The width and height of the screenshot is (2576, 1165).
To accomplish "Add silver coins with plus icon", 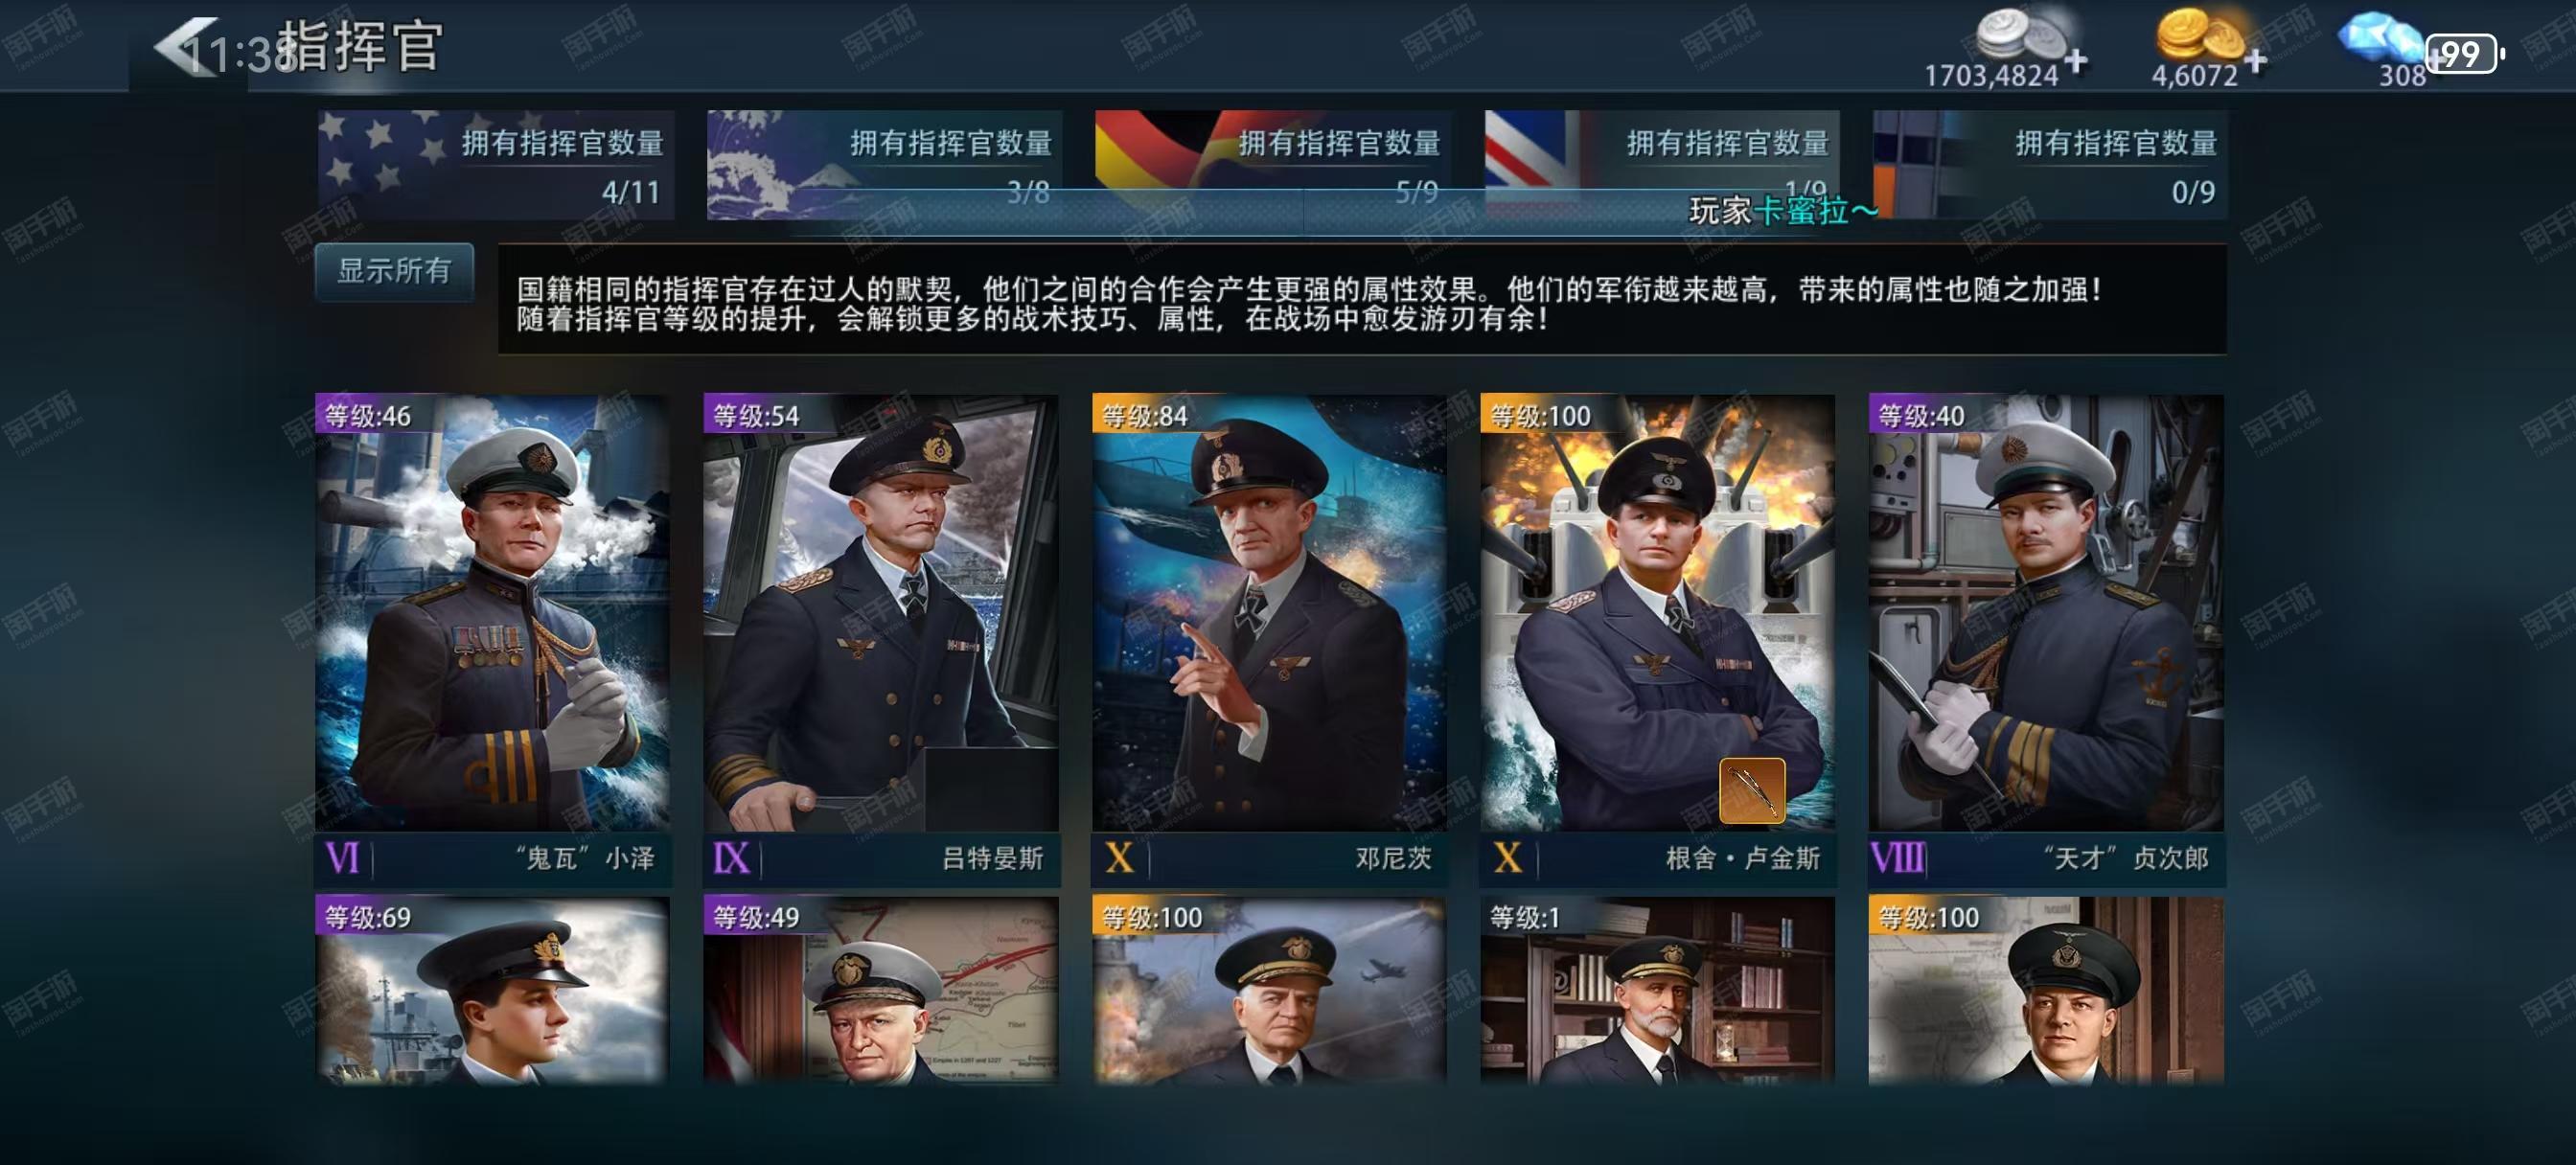I will (x=2076, y=61).
